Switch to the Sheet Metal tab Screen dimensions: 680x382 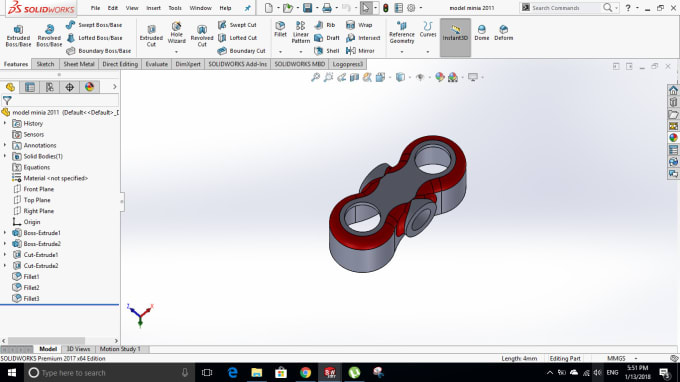(78, 64)
